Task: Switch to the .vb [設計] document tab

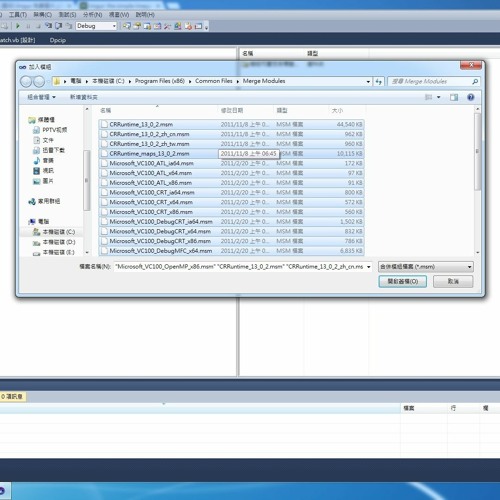Action: (17, 40)
